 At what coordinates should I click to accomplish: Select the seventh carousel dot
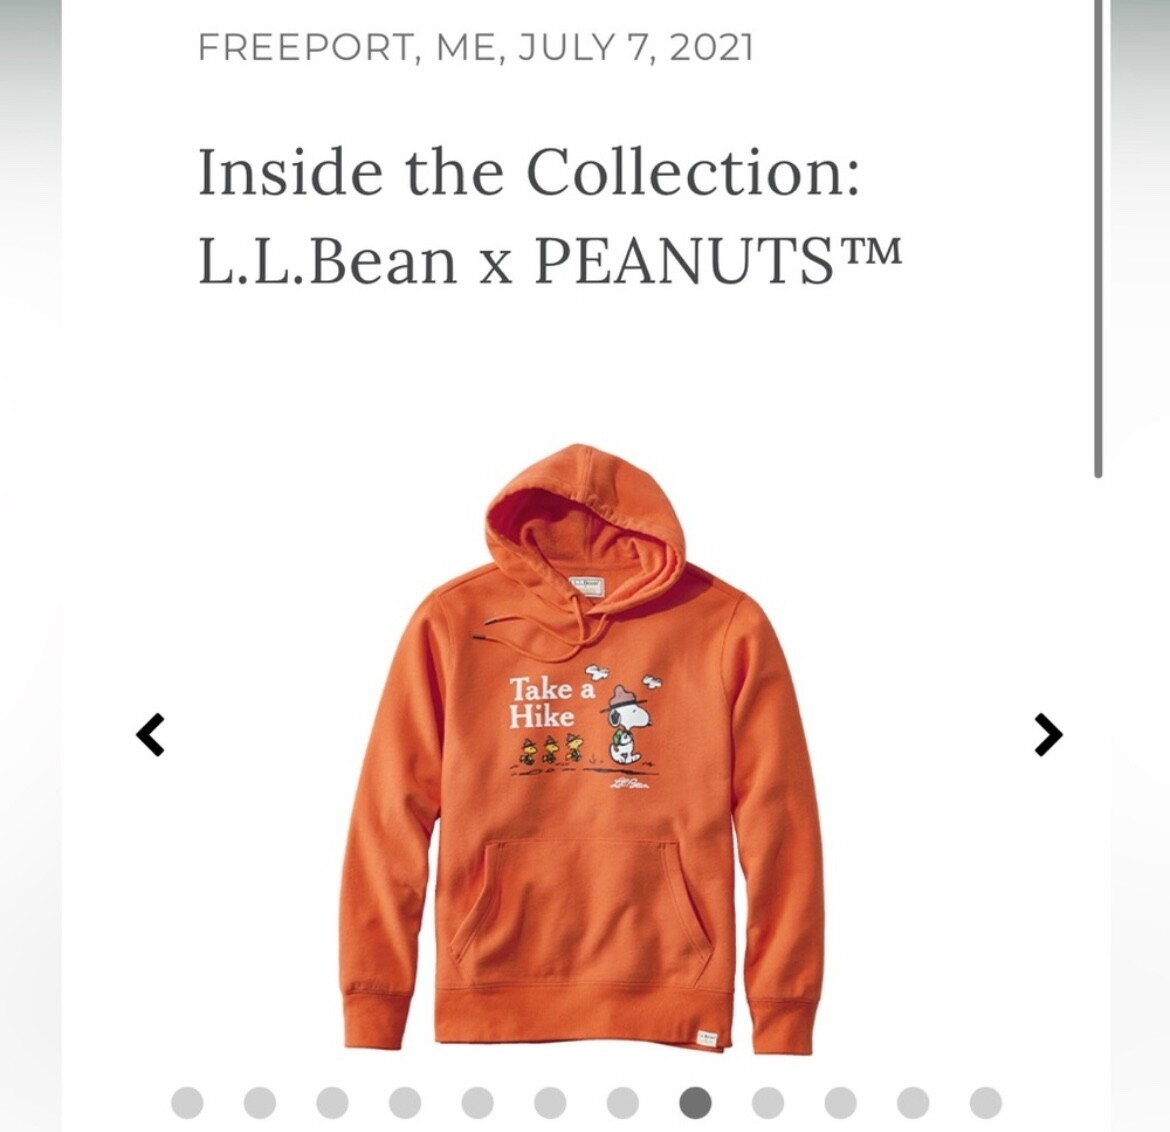pos(622,1102)
